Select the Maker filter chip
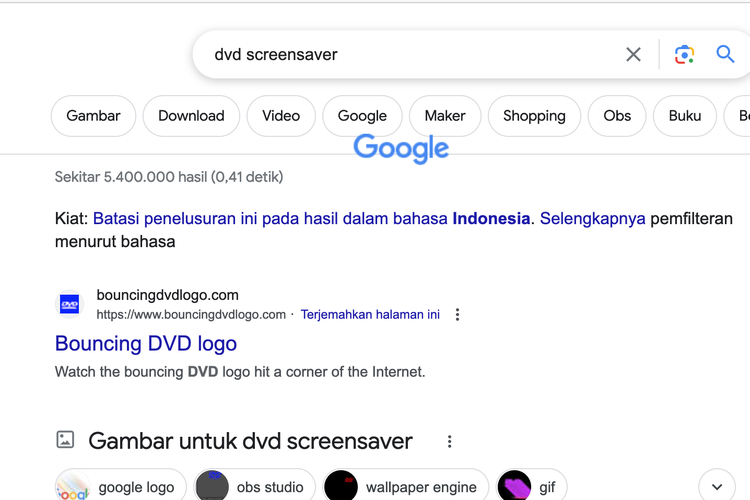This screenshot has width=750, height=500. pyautogui.click(x=445, y=116)
